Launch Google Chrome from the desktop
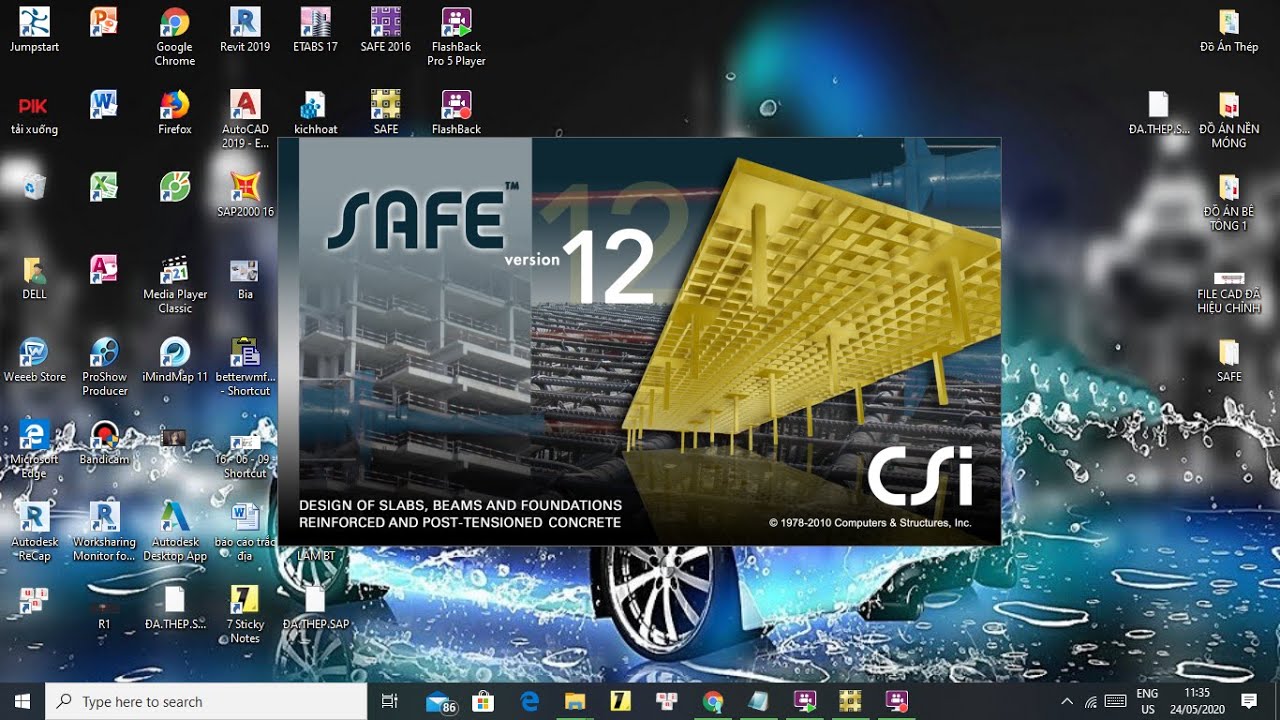Viewport: 1280px width, 720px height. (175, 37)
